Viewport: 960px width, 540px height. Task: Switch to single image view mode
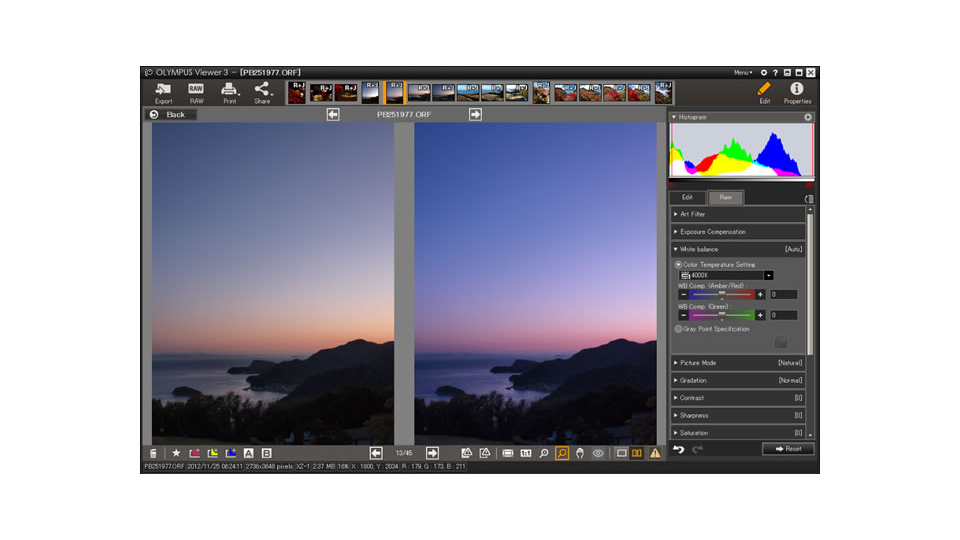click(621, 453)
